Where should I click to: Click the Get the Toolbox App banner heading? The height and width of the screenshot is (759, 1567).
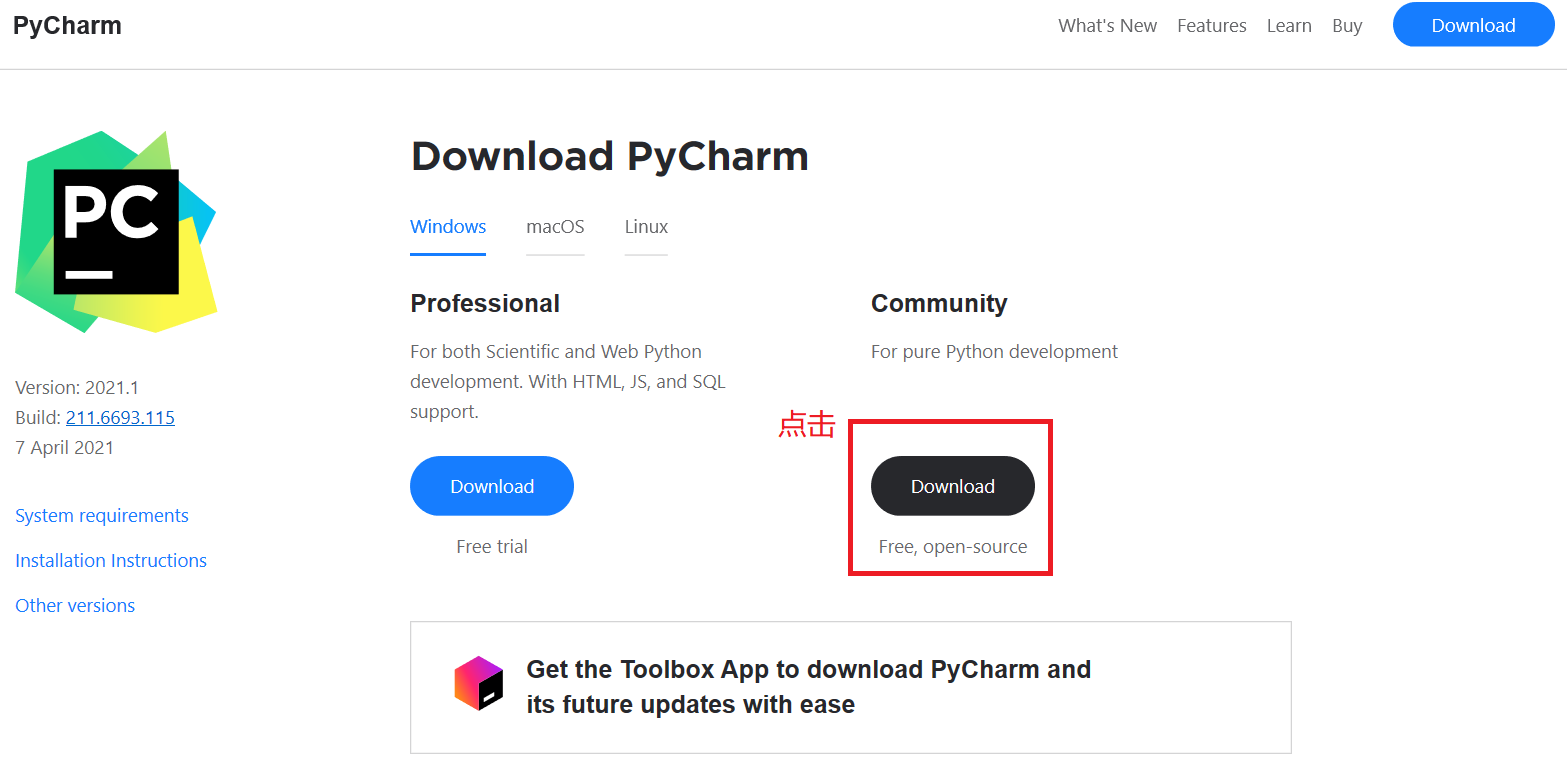[808, 687]
